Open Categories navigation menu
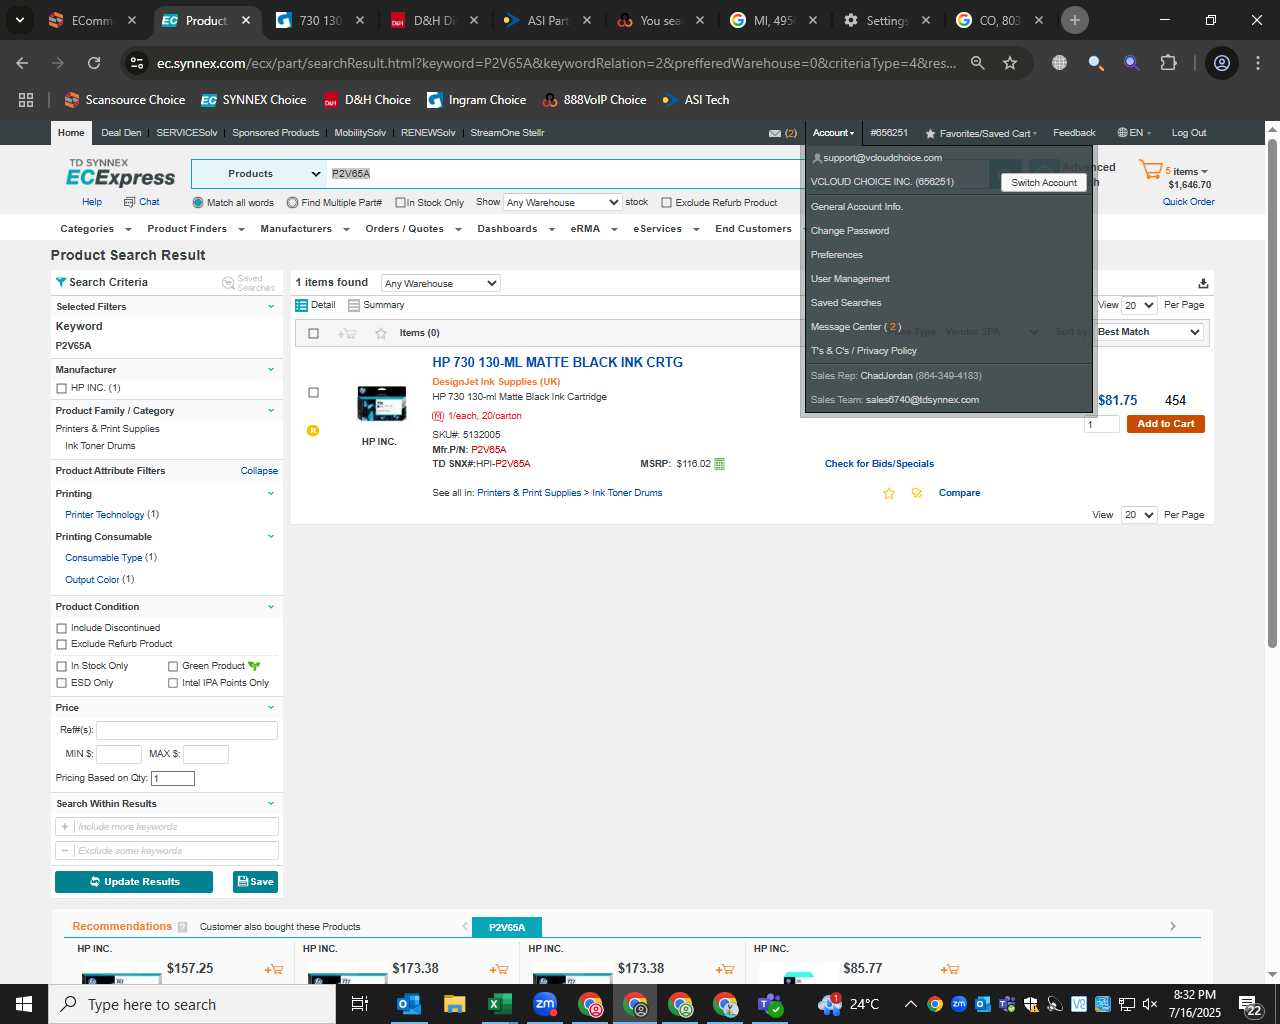Viewport: 1280px width, 1024px height. click(x=95, y=229)
